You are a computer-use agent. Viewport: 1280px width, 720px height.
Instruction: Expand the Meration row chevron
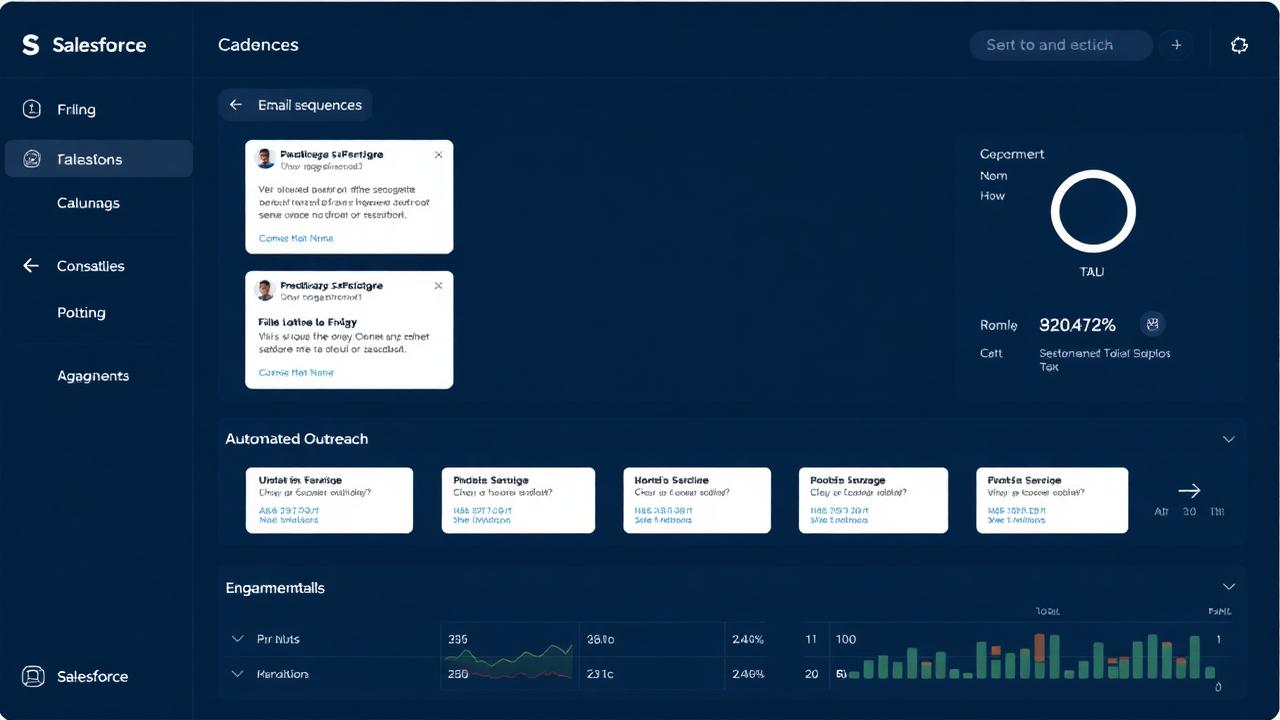pos(238,673)
